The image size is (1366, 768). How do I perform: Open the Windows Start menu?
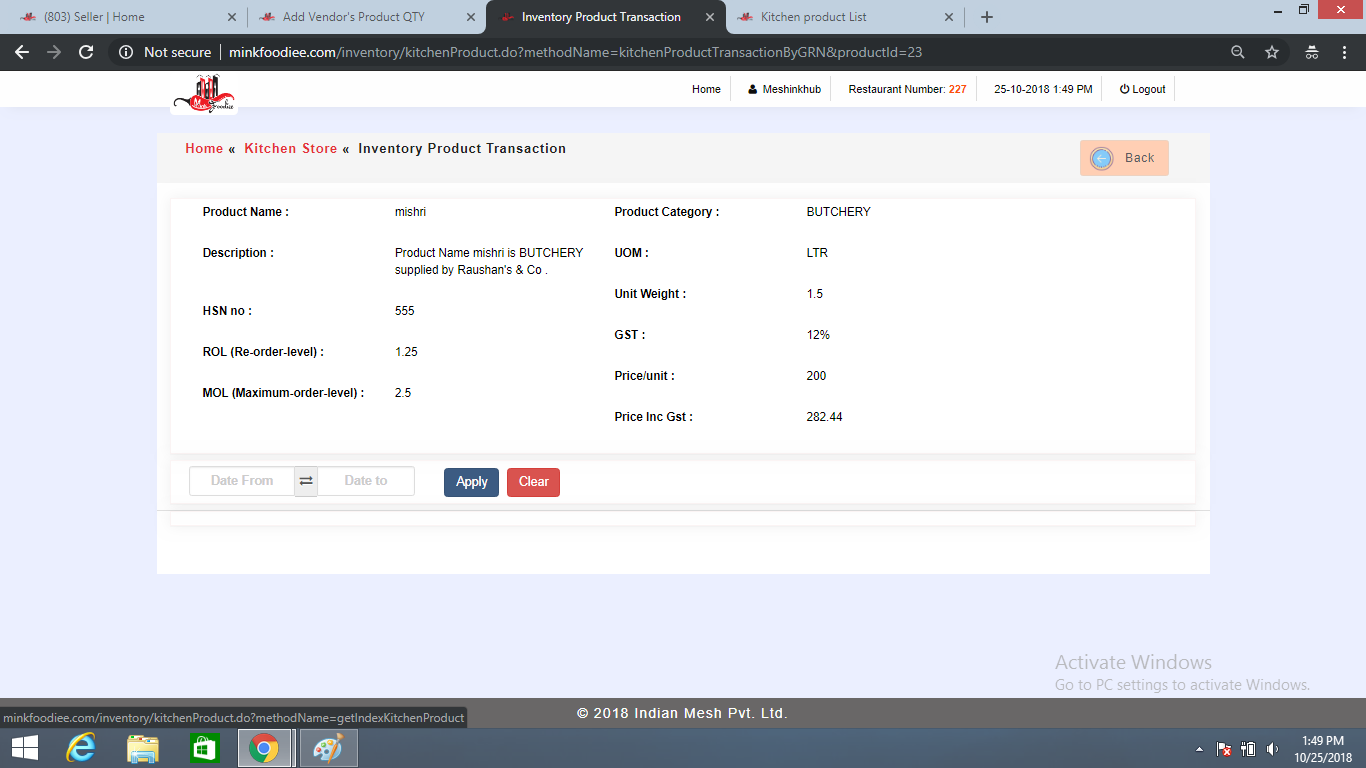point(25,748)
